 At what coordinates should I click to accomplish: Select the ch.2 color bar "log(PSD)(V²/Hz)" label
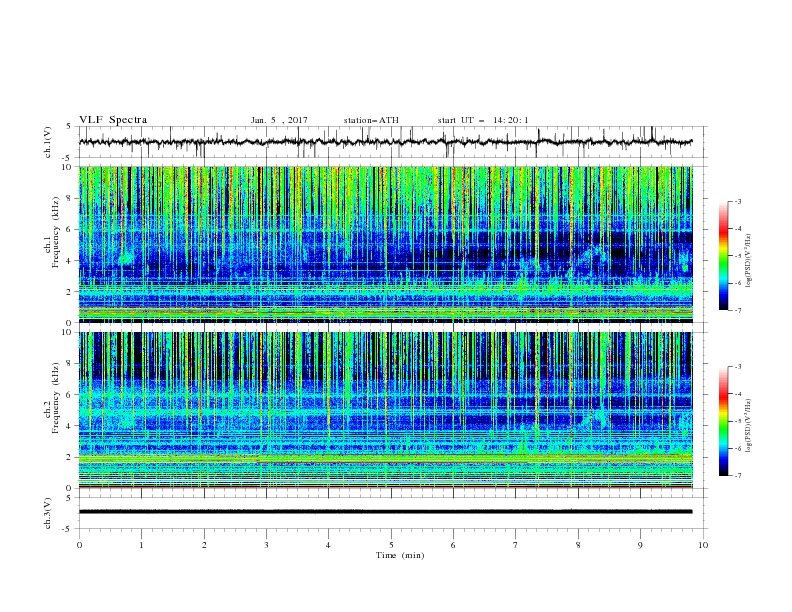point(749,426)
